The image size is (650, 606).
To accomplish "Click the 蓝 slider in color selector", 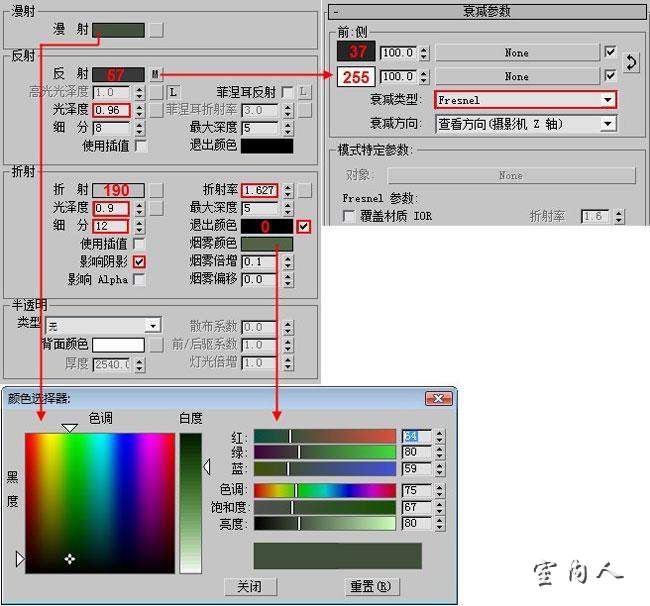I will 325,469.
